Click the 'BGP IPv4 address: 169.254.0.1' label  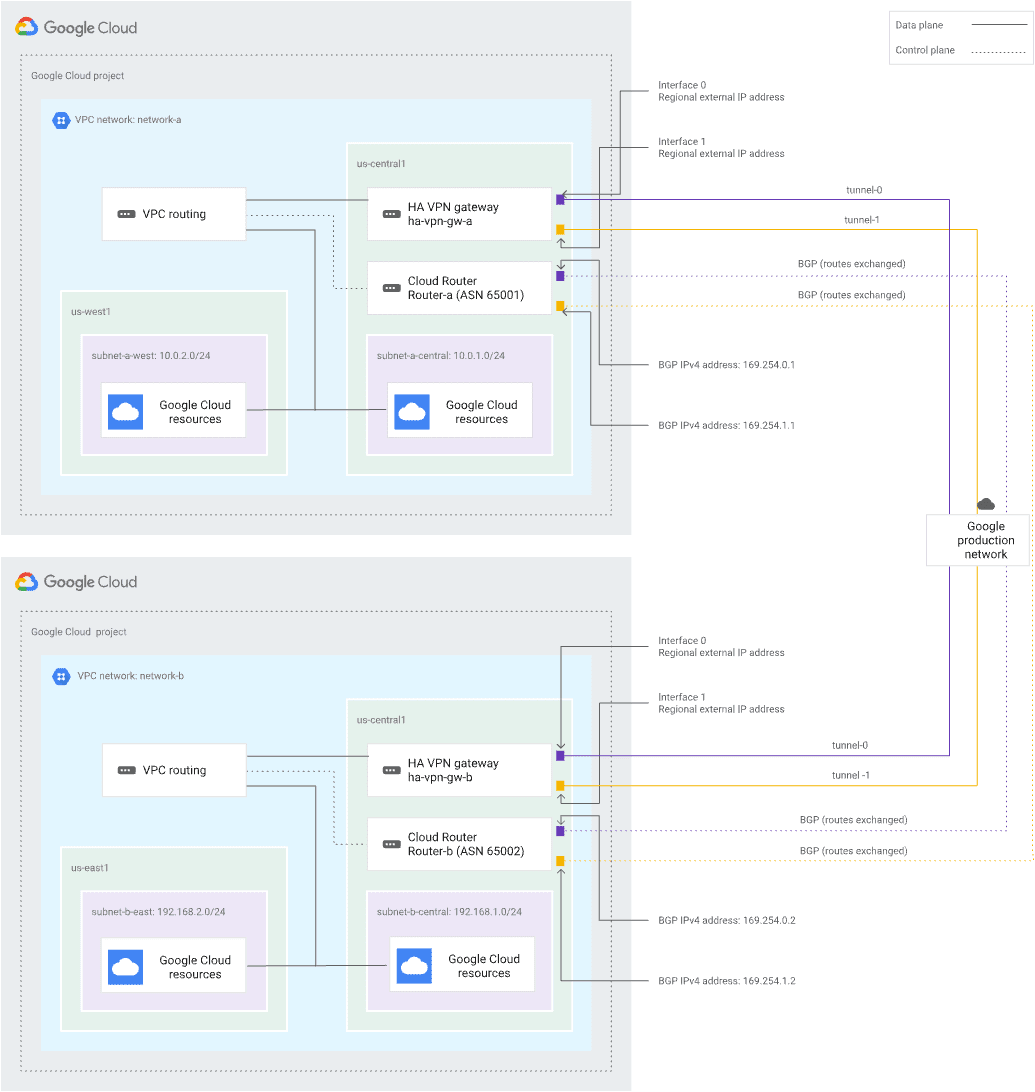pyautogui.click(x=726, y=364)
